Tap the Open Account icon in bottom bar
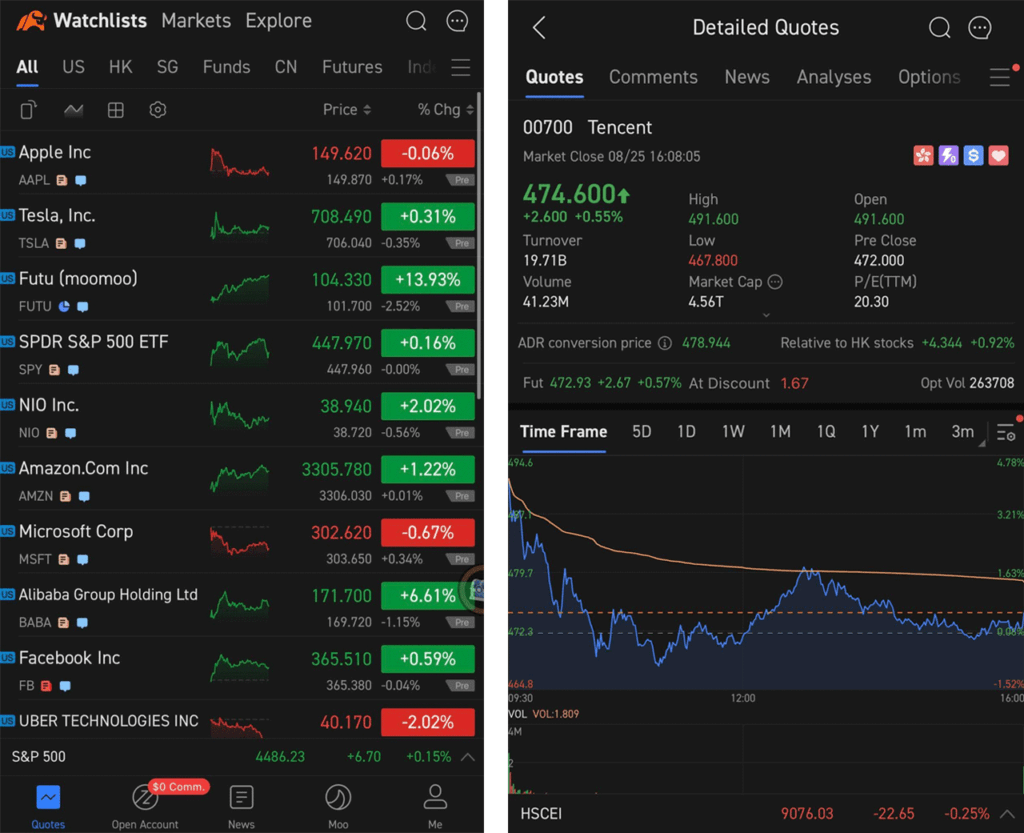This screenshot has width=1024, height=833. click(144, 797)
